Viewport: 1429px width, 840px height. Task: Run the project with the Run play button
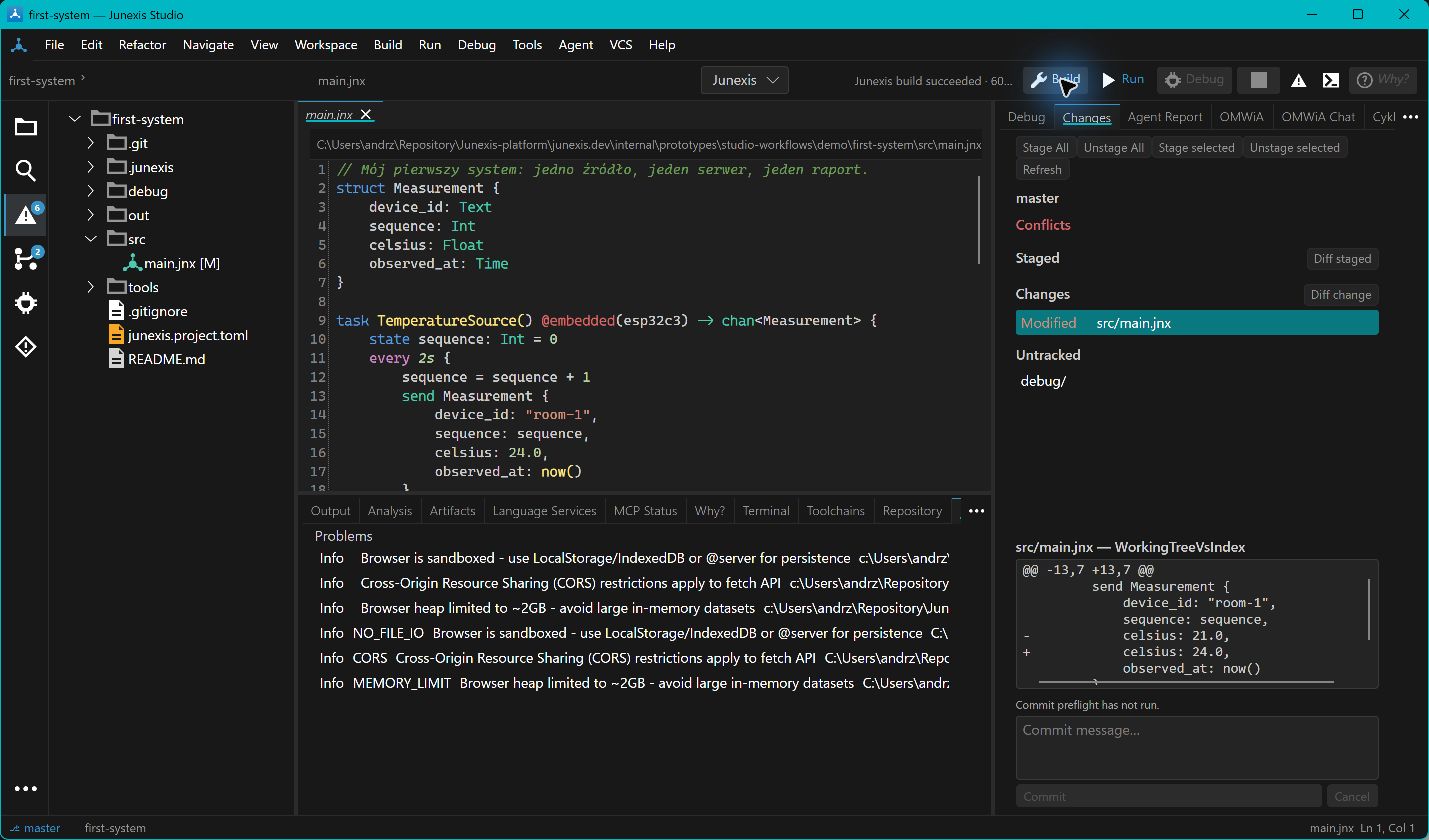tap(1122, 80)
